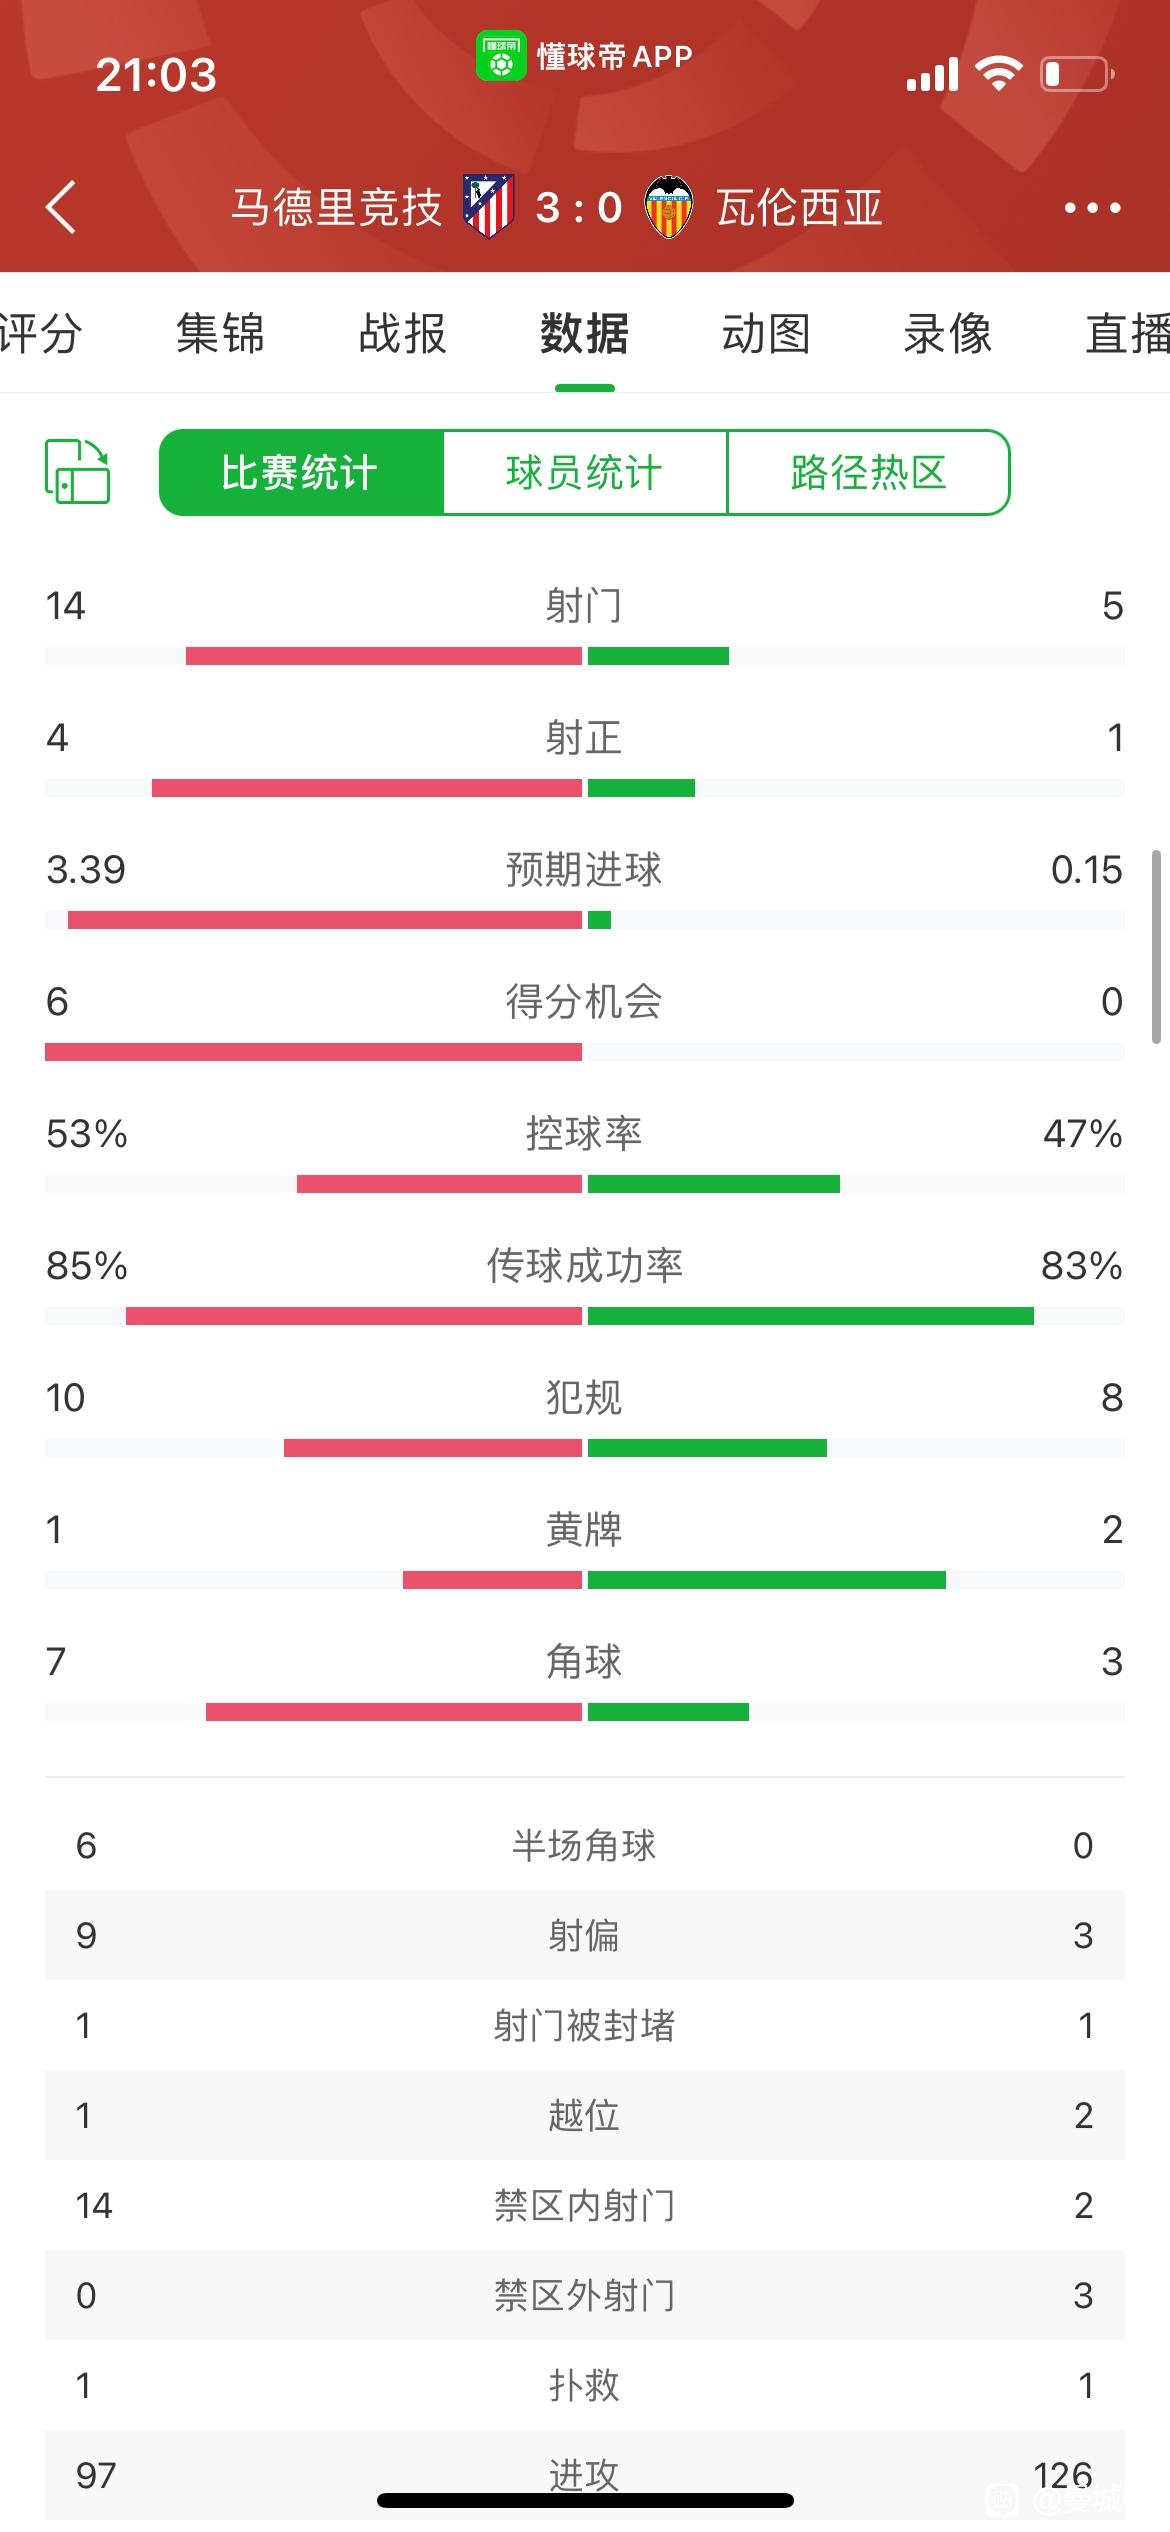The height and width of the screenshot is (2532, 1170).
Task: Tap the Valencia team crest
Action: pos(669,207)
